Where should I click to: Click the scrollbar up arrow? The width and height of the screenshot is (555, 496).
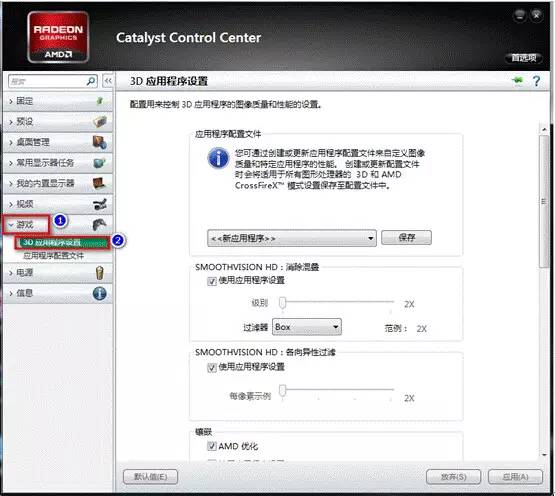pos(544,130)
